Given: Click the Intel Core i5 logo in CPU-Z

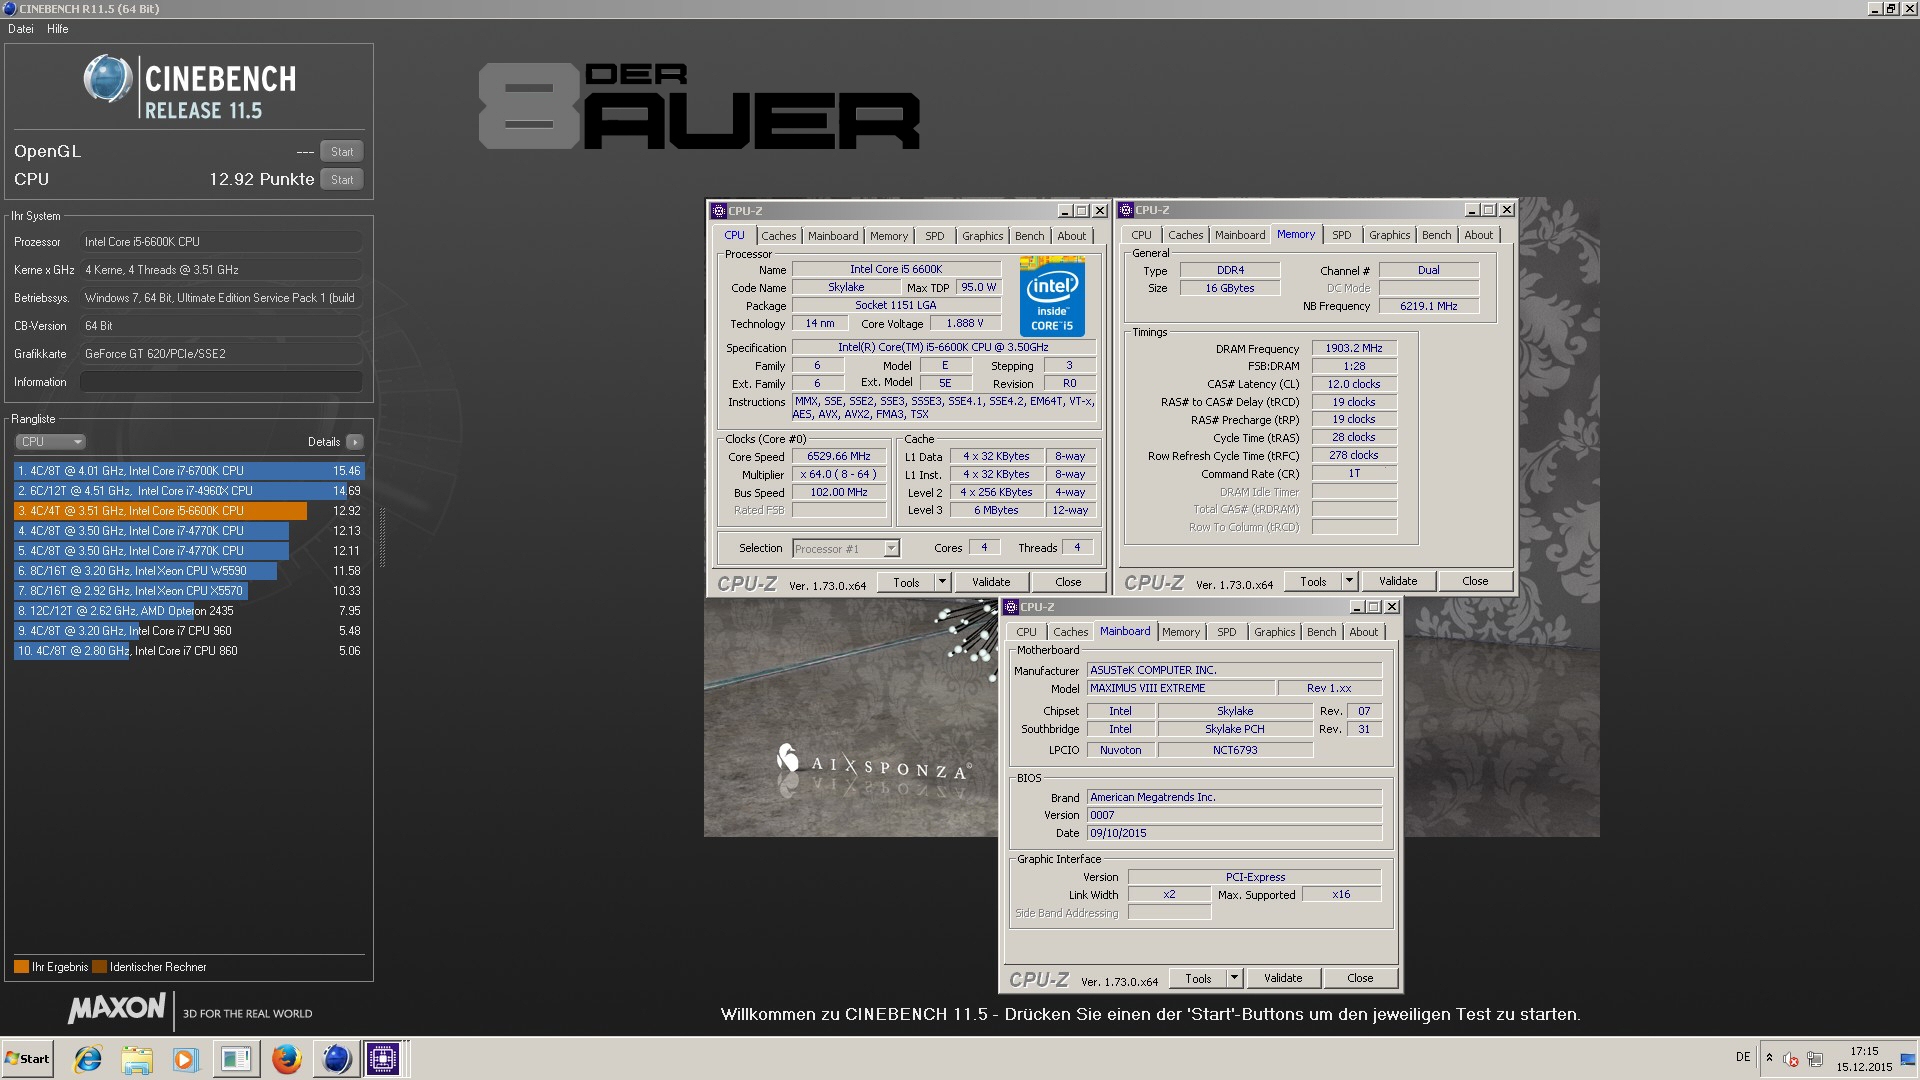Looking at the screenshot, I should 1052,296.
